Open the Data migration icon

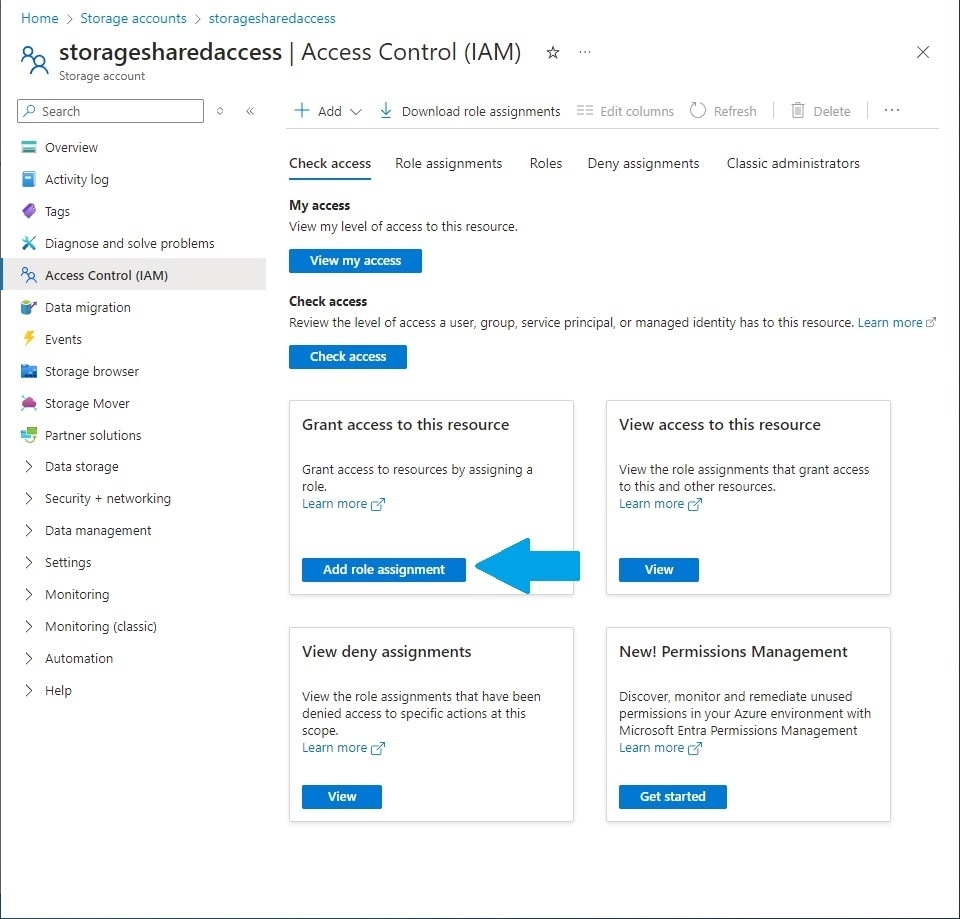[29, 307]
